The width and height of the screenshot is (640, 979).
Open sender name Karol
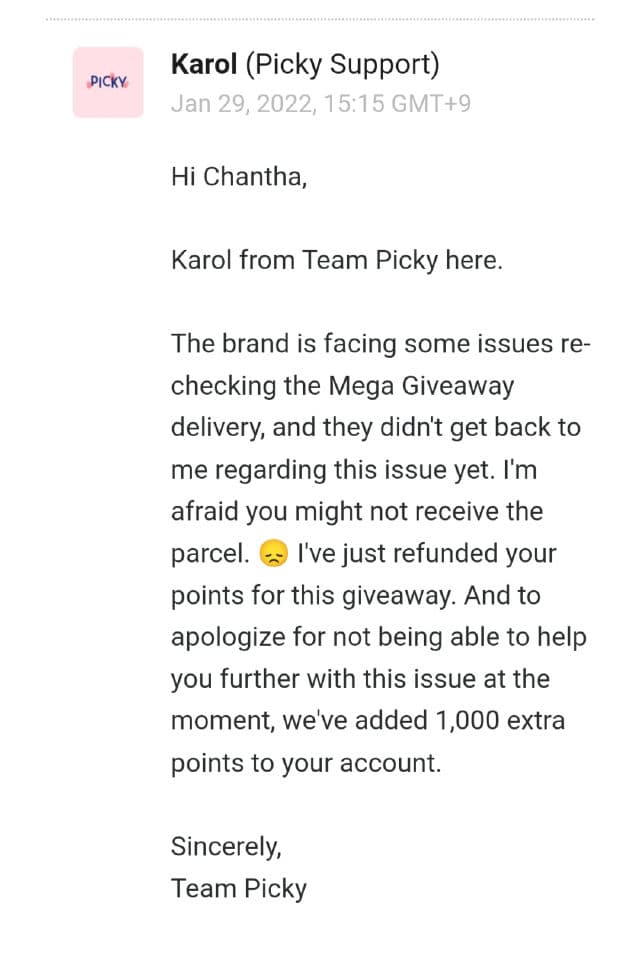point(204,64)
